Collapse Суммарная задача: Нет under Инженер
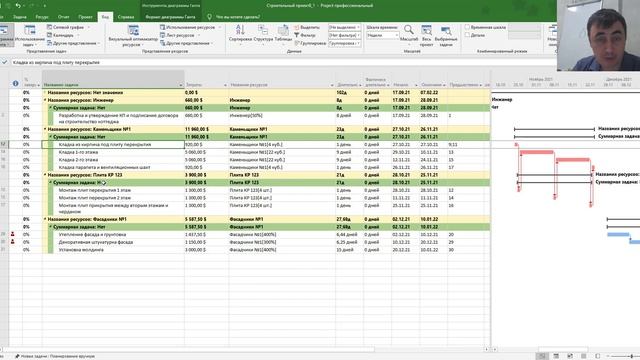 51,108
